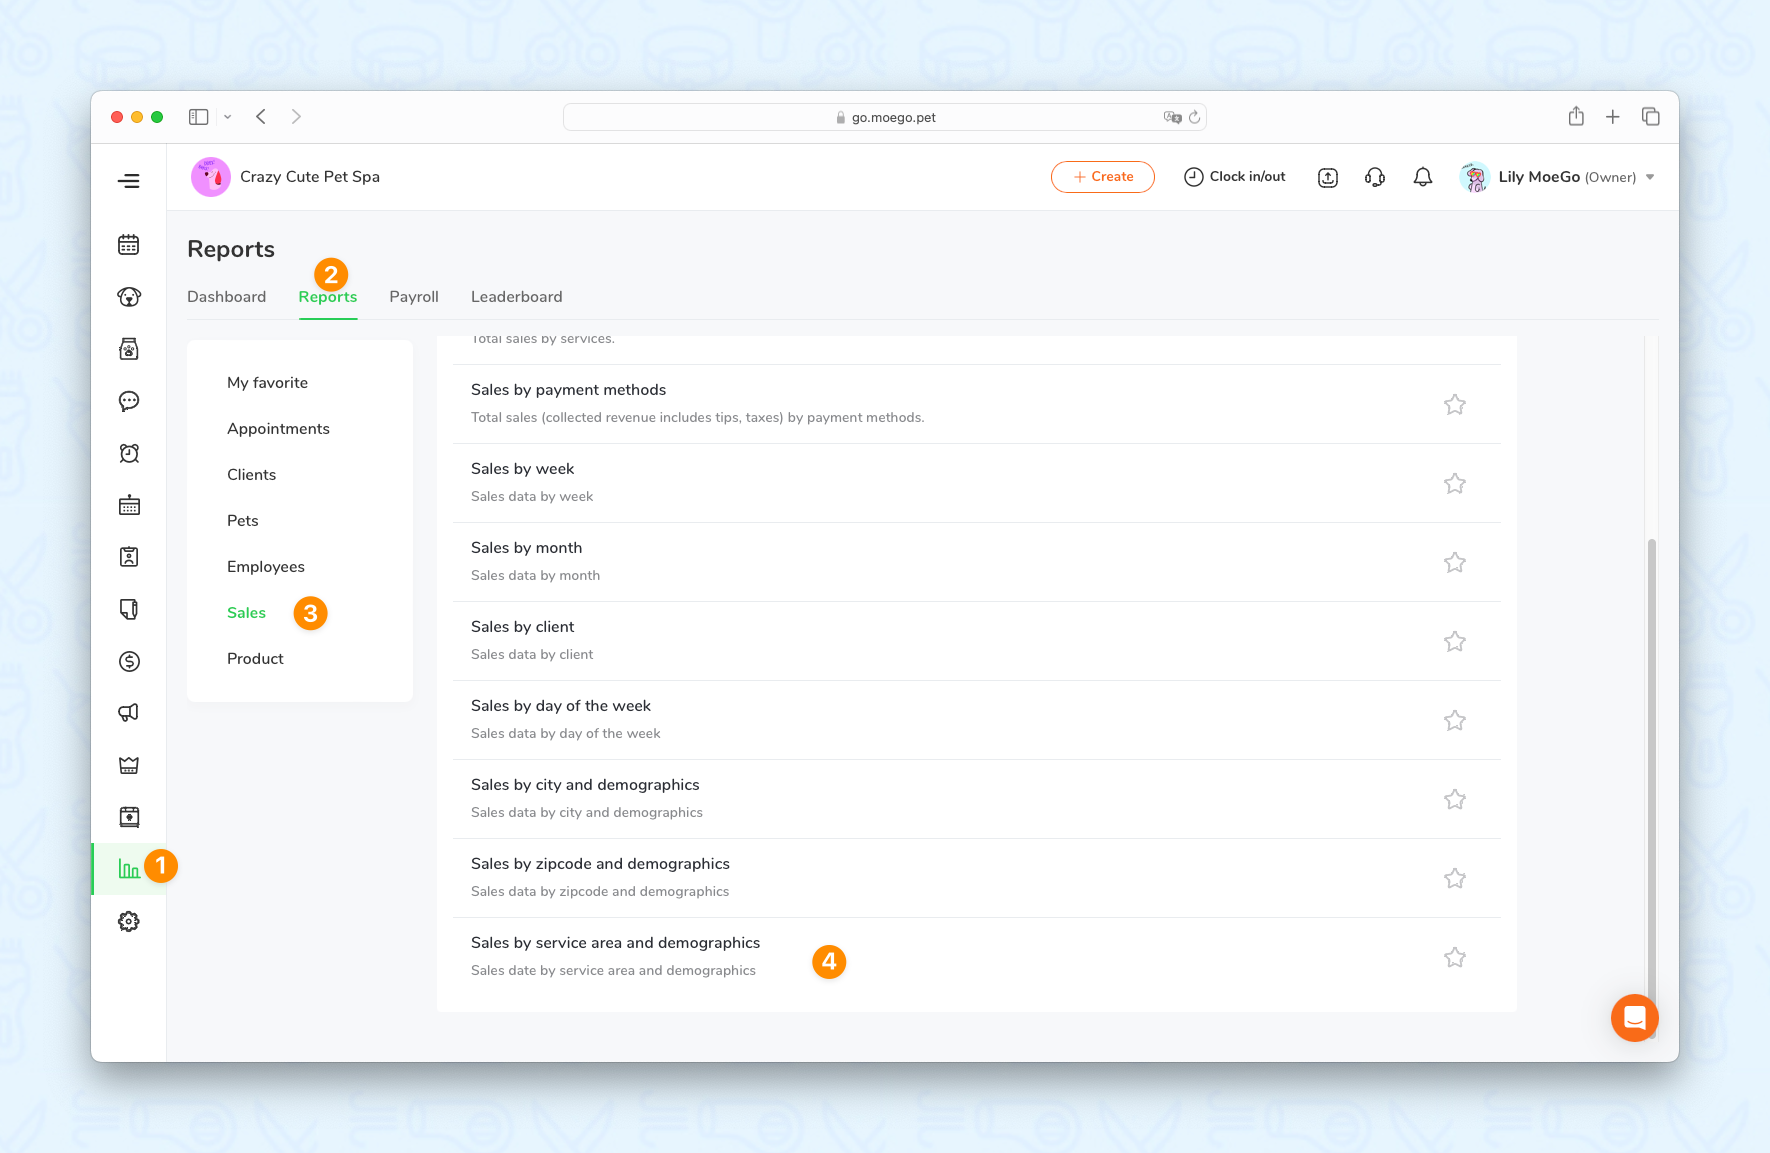
Task: Click the go.moego.pet address field
Action: pyautogui.click(x=885, y=117)
